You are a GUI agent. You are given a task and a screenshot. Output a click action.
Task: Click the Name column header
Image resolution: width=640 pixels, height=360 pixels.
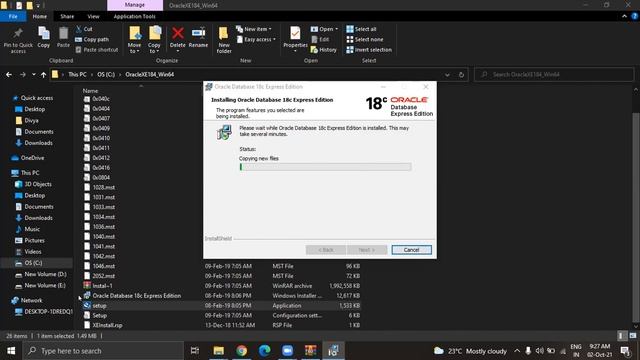[x=90, y=91]
